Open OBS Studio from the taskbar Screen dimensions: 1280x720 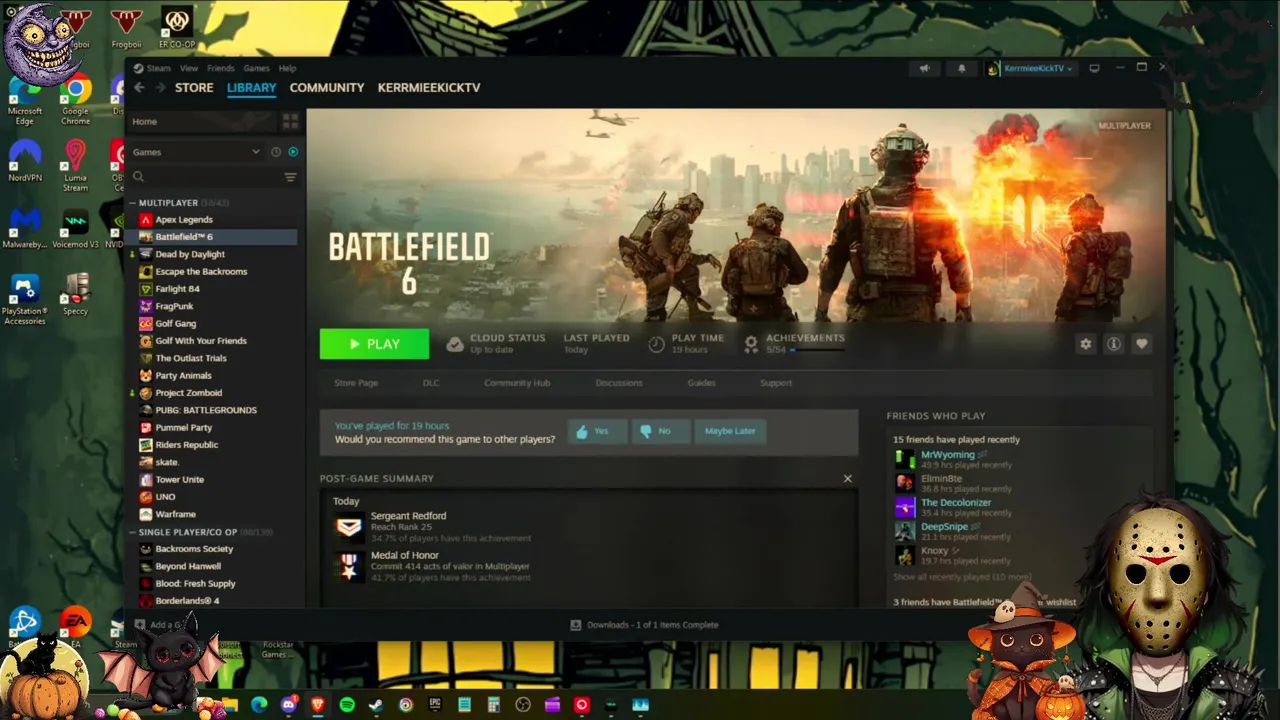click(x=523, y=705)
